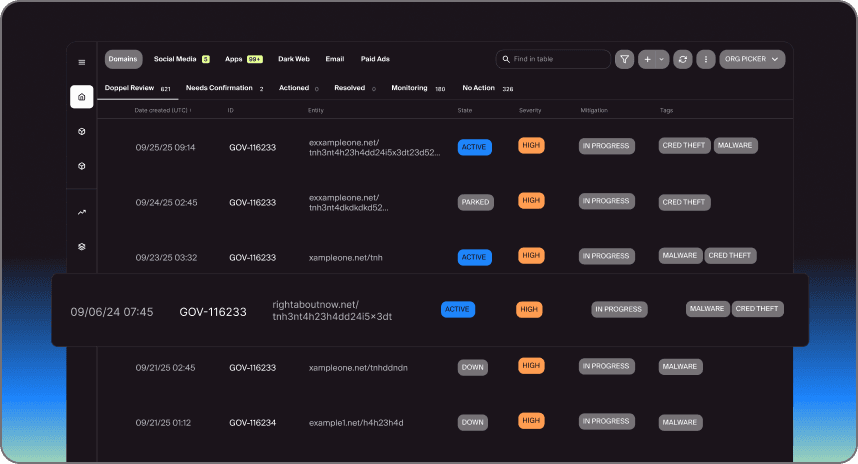The width and height of the screenshot is (858, 464).
Task: Open the plus add dropdown button
Action: point(653,60)
